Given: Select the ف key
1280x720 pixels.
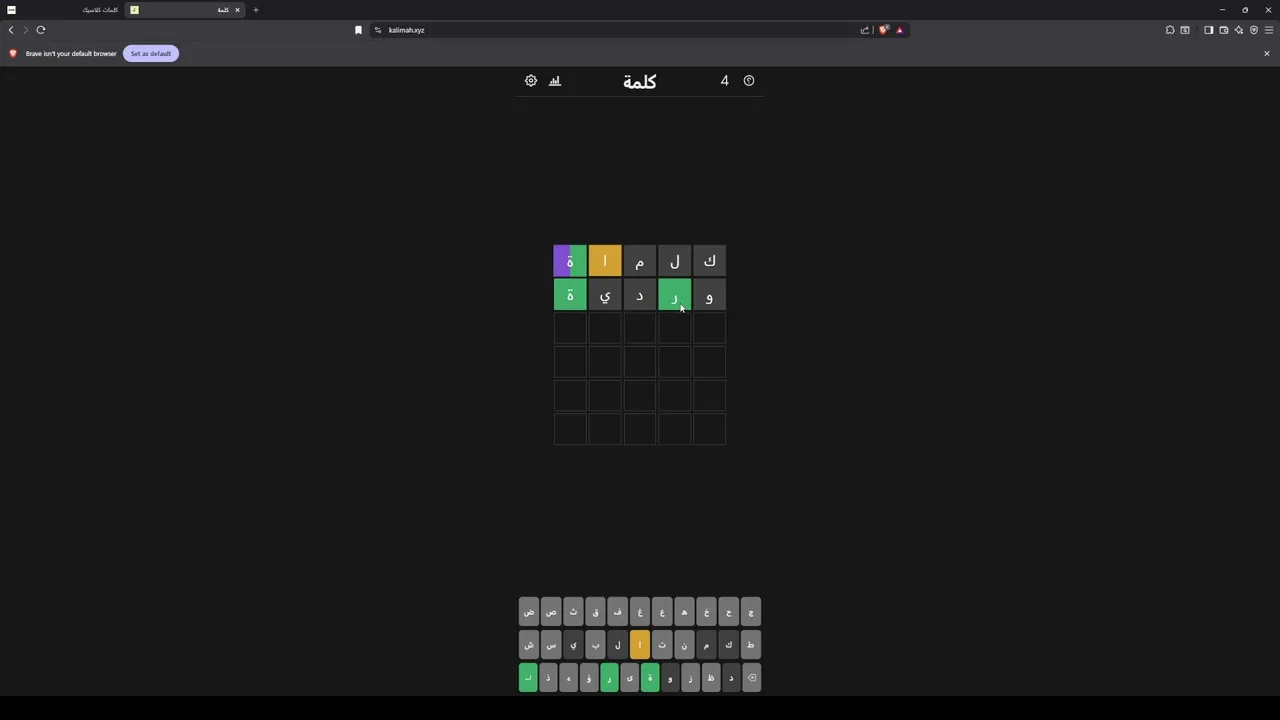Looking at the screenshot, I should 617,612.
